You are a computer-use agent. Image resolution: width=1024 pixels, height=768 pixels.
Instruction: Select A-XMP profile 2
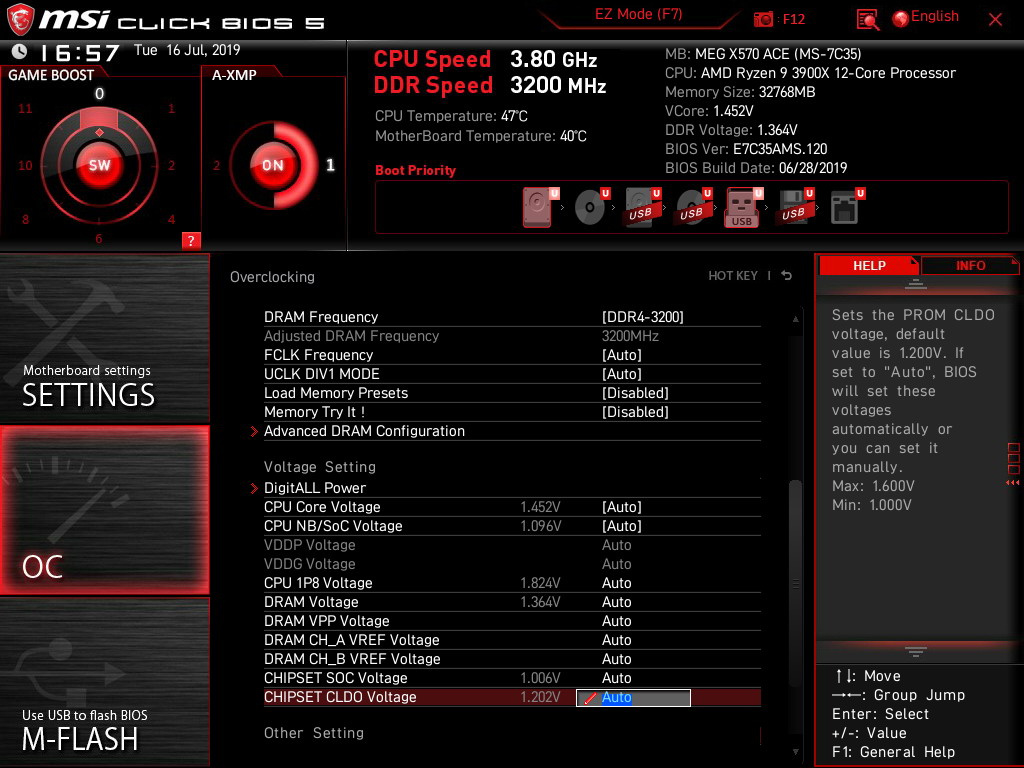[216, 165]
